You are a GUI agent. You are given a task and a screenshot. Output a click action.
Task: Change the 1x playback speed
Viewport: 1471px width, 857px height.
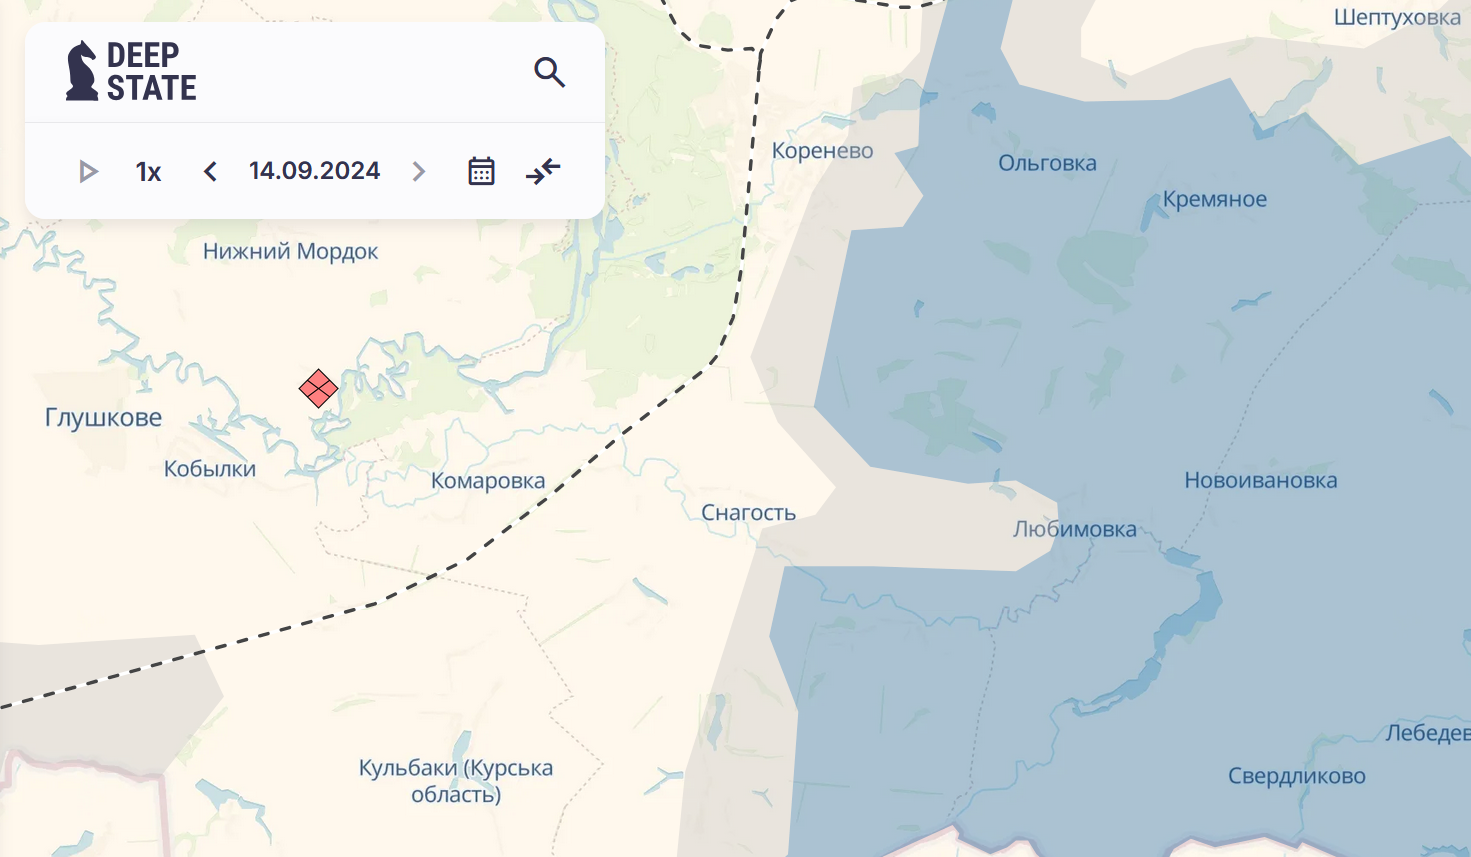pos(148,172)
